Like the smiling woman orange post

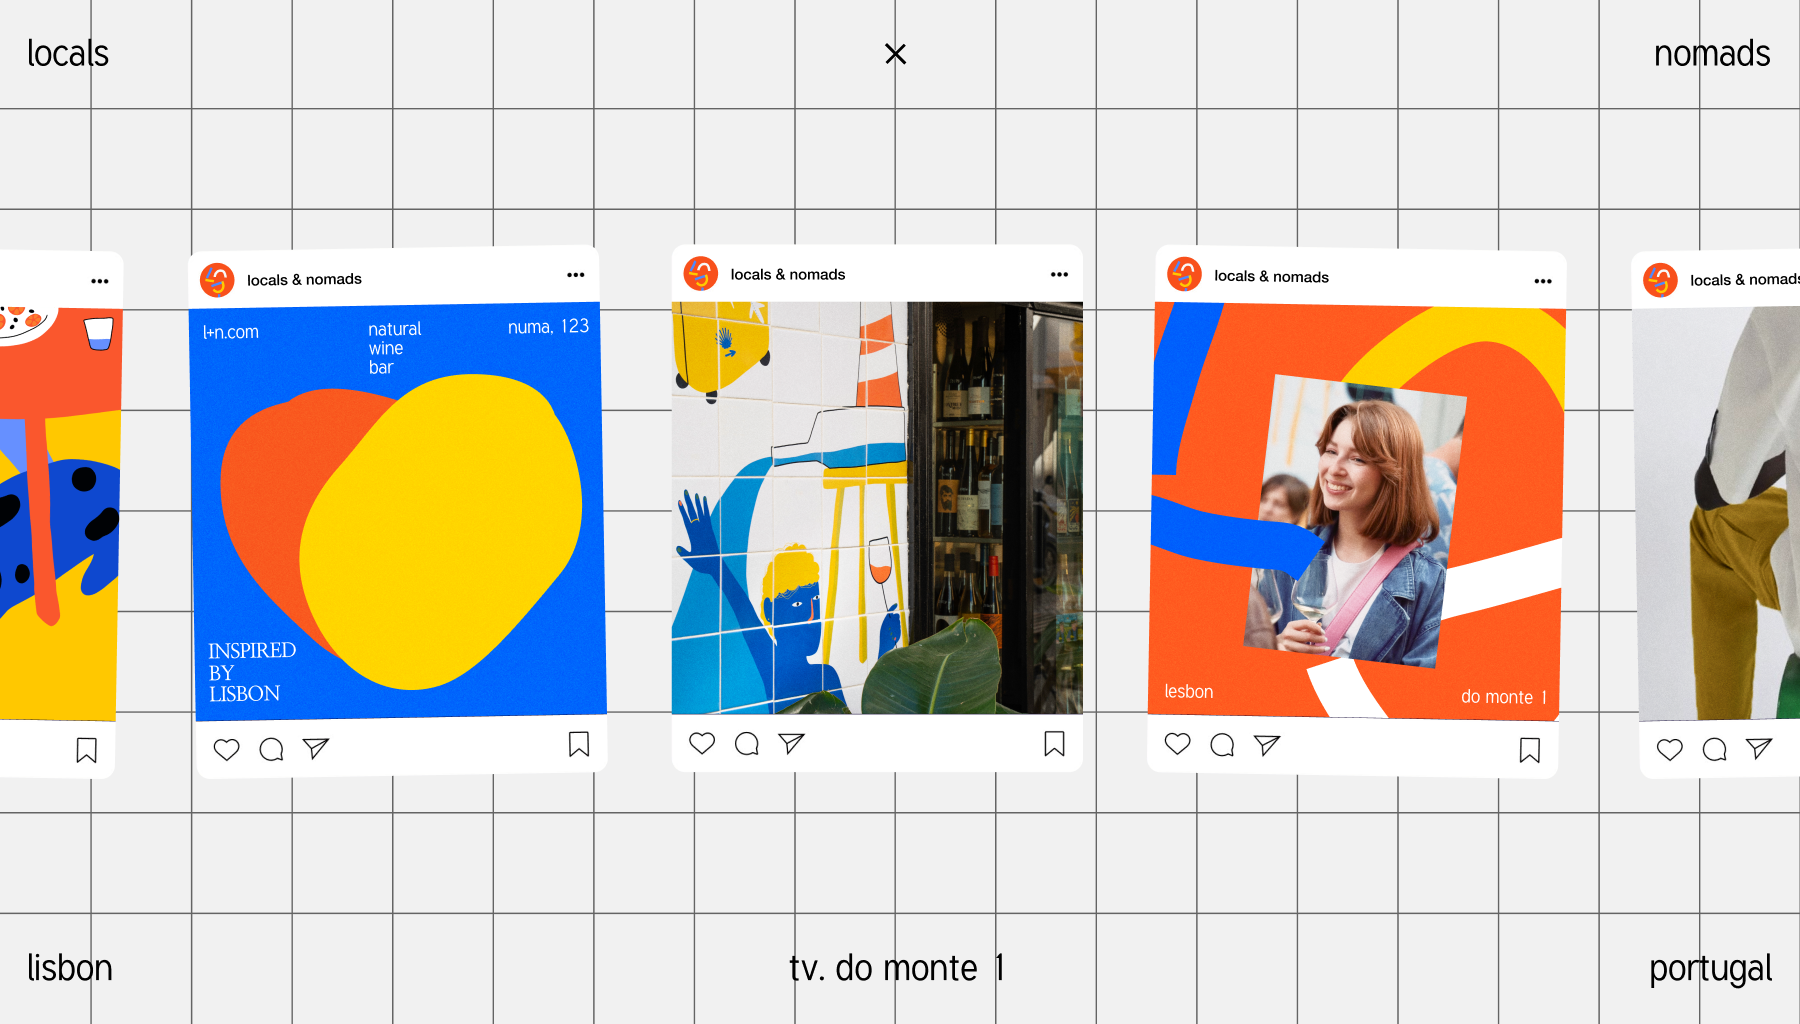pos(1178,744)
